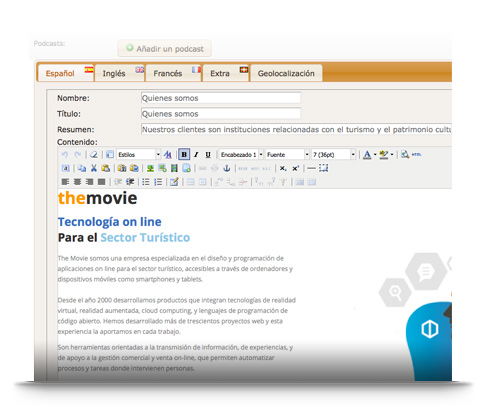488x406 pixels.
Task: Click the edit pencil note icon
Action: (174, 182)
